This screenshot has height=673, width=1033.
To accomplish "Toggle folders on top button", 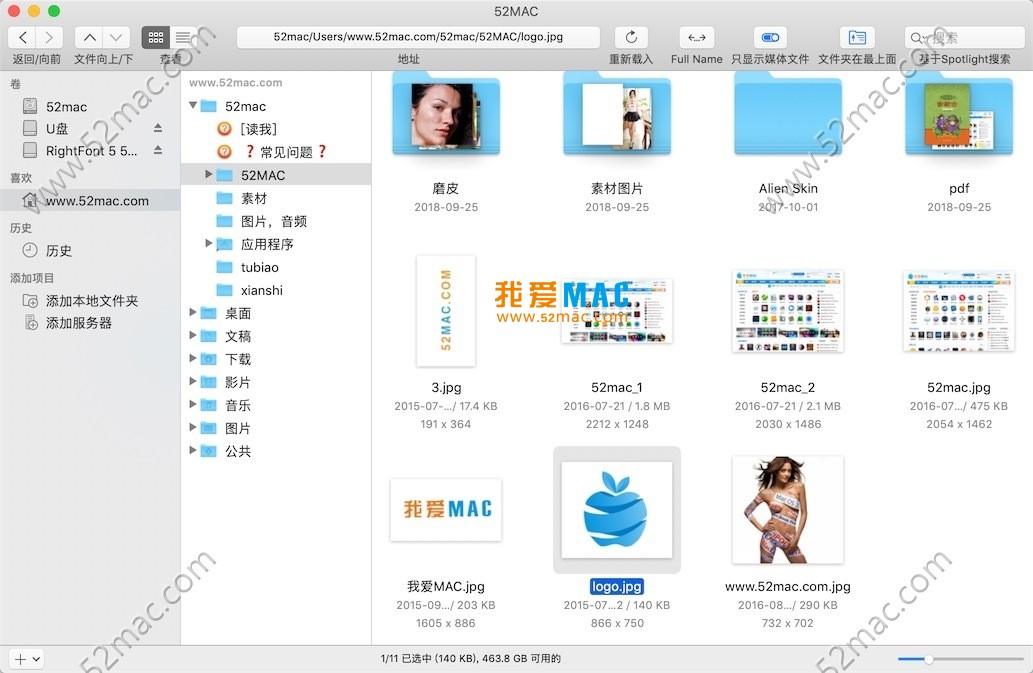I will [857, 38].
